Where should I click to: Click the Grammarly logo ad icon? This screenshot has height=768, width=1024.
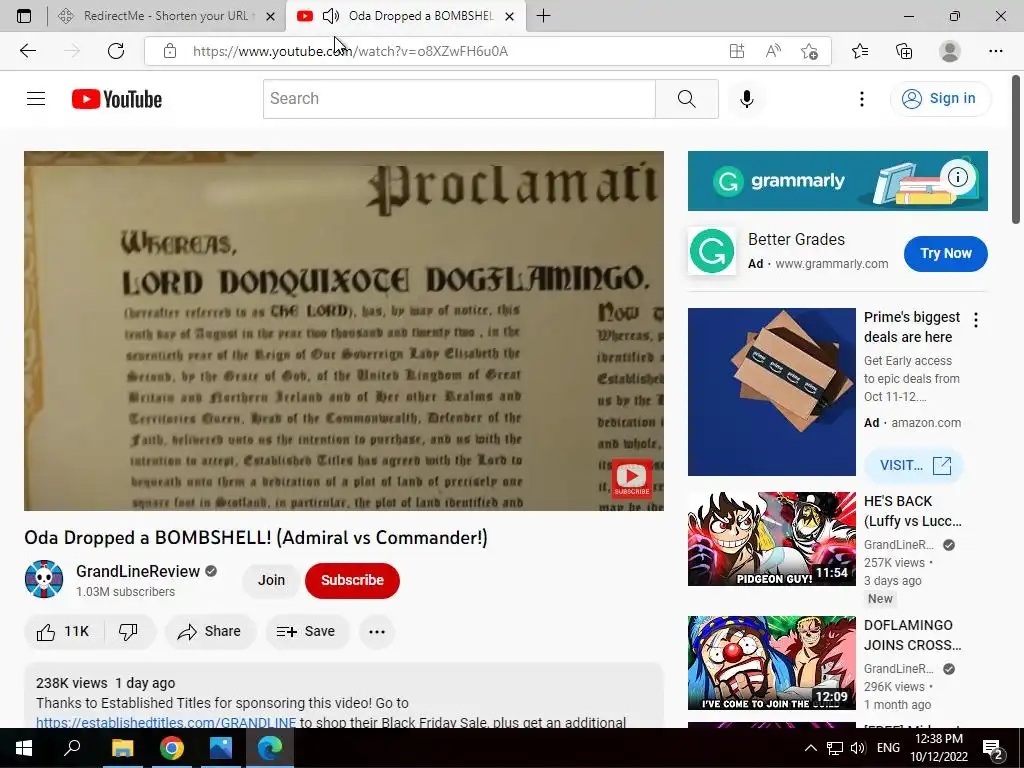point(711,251)
